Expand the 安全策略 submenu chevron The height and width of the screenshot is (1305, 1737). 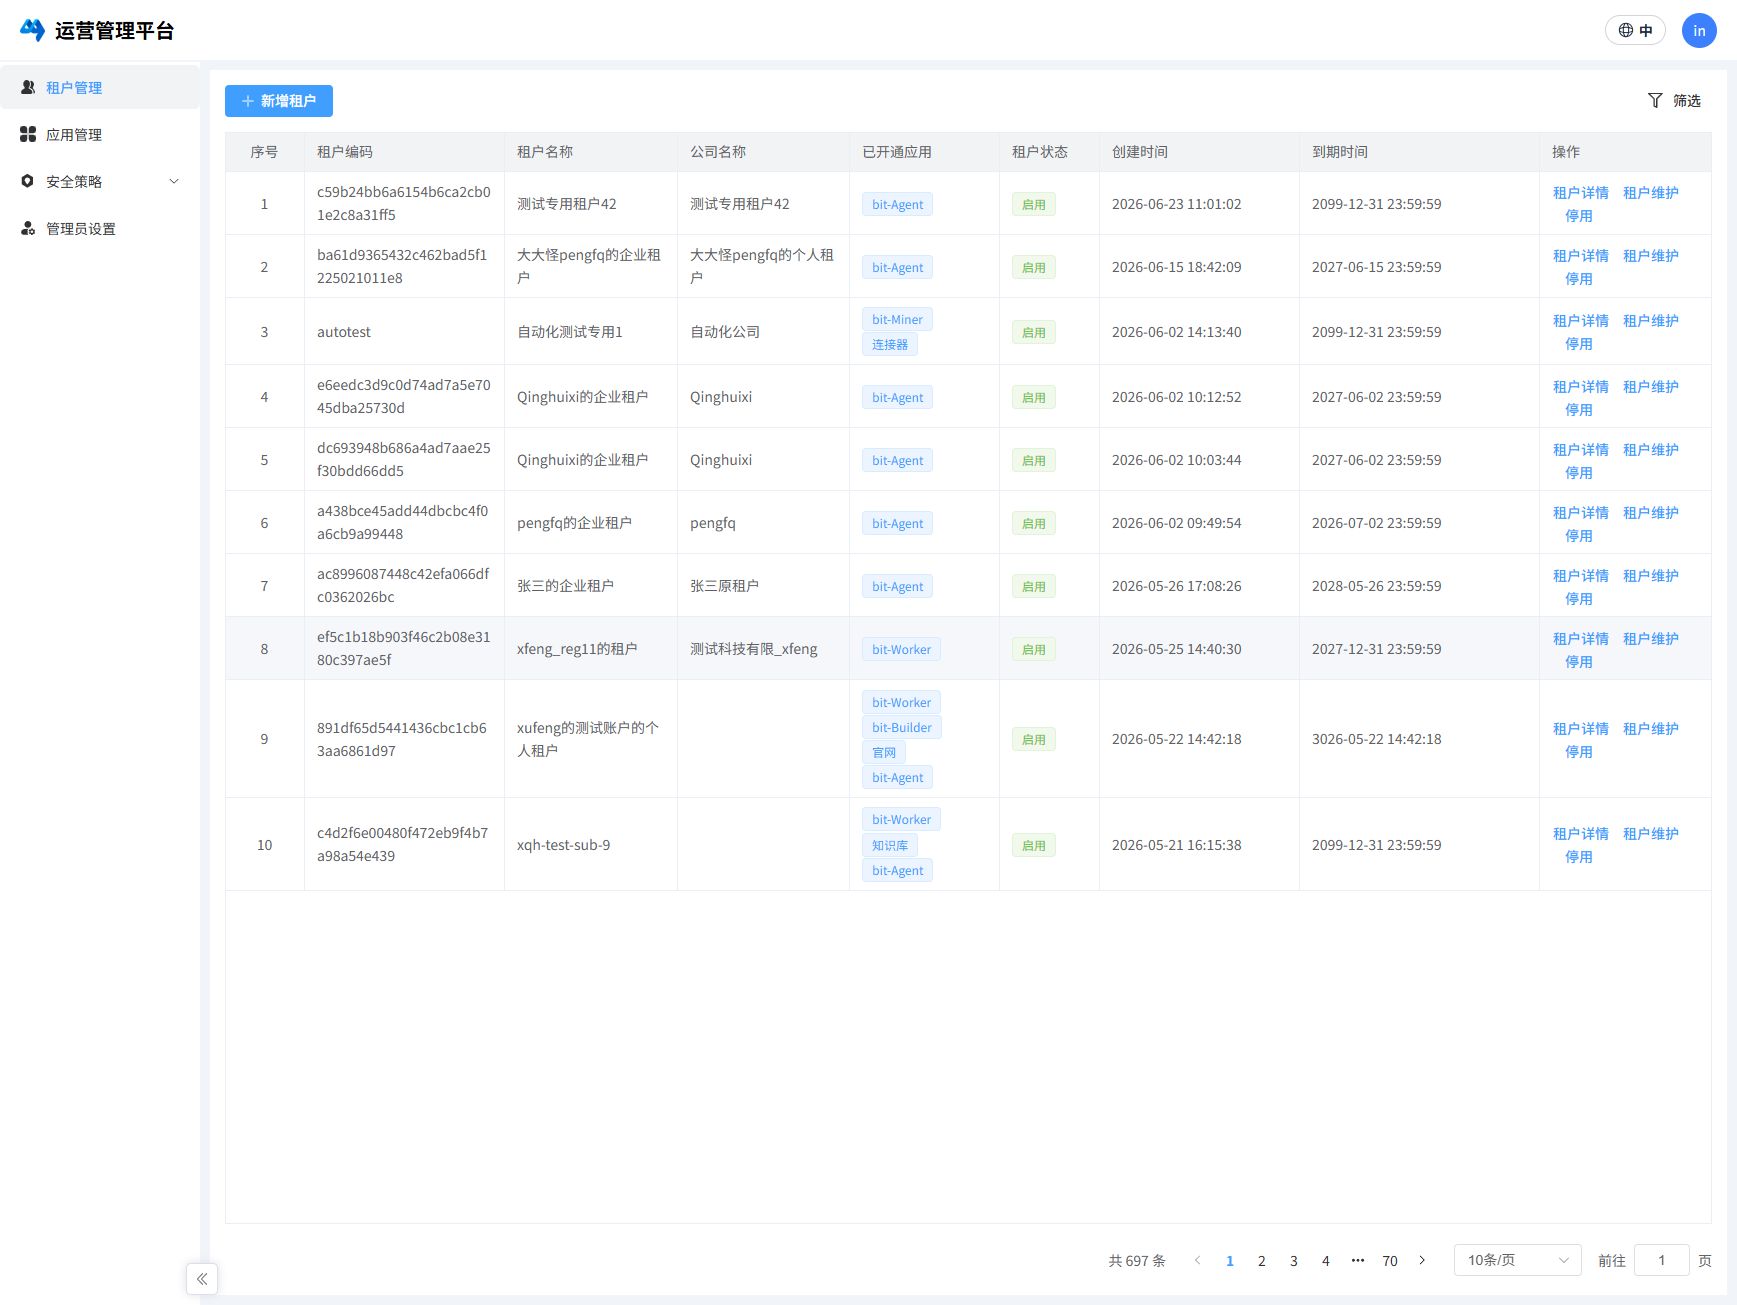point(174,181)
